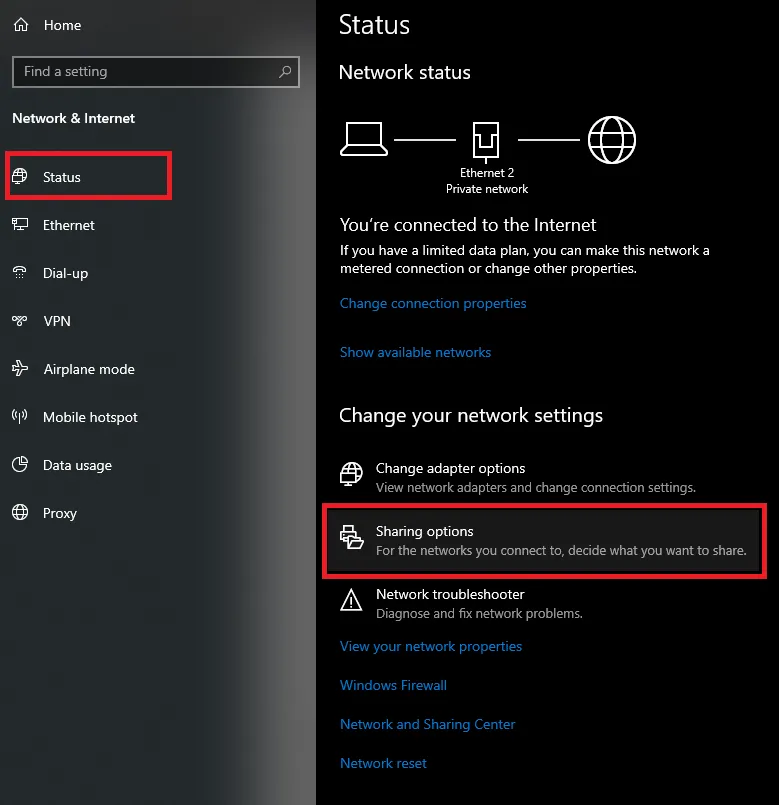Open the Ethernet settings page
779x805 pixels.
click(x=68, y=225)
